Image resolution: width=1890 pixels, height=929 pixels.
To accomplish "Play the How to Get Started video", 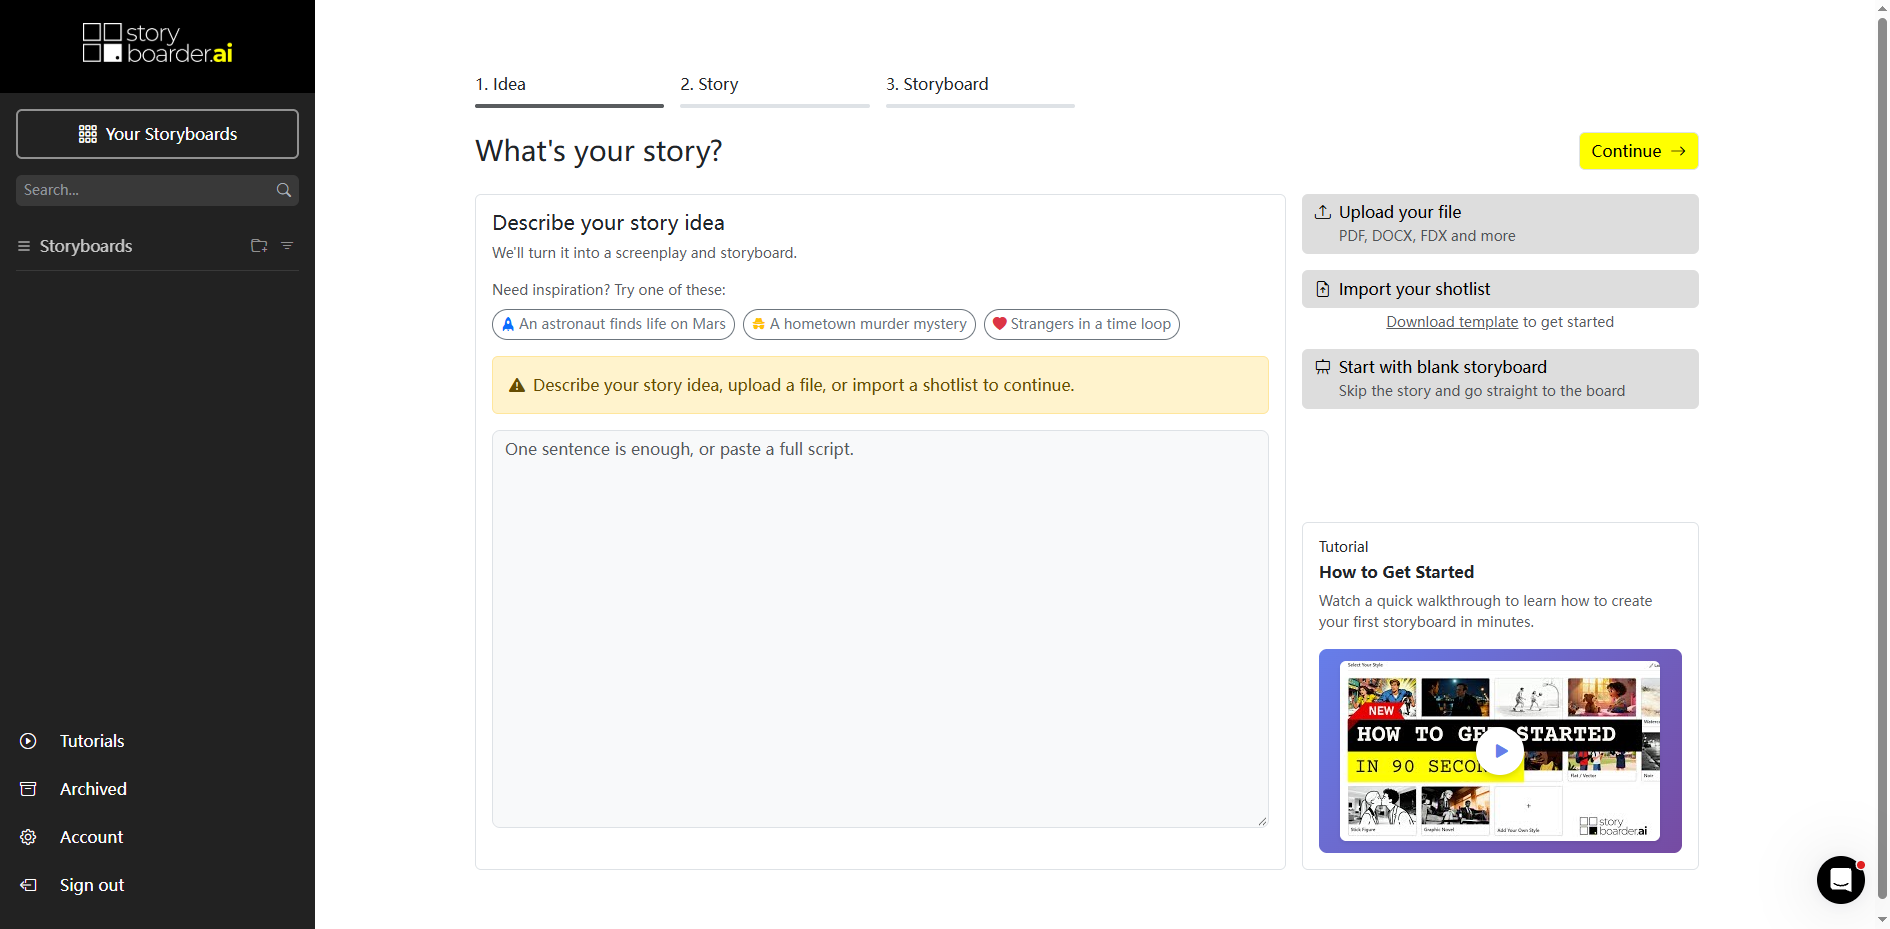I will coord(1500,750).
